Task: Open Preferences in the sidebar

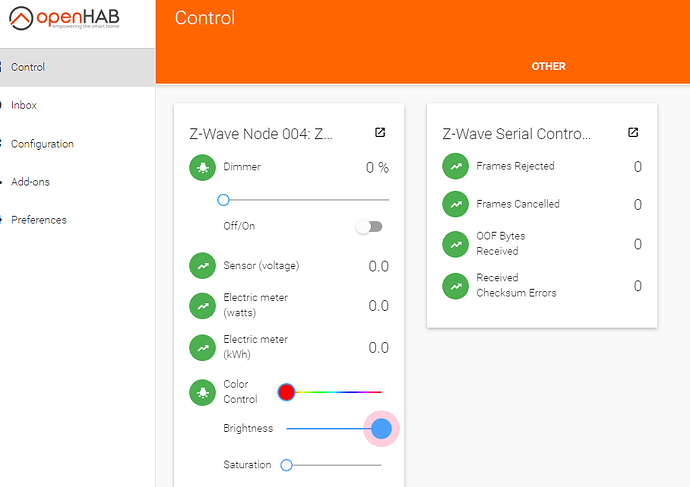Action: pos(38,220)
